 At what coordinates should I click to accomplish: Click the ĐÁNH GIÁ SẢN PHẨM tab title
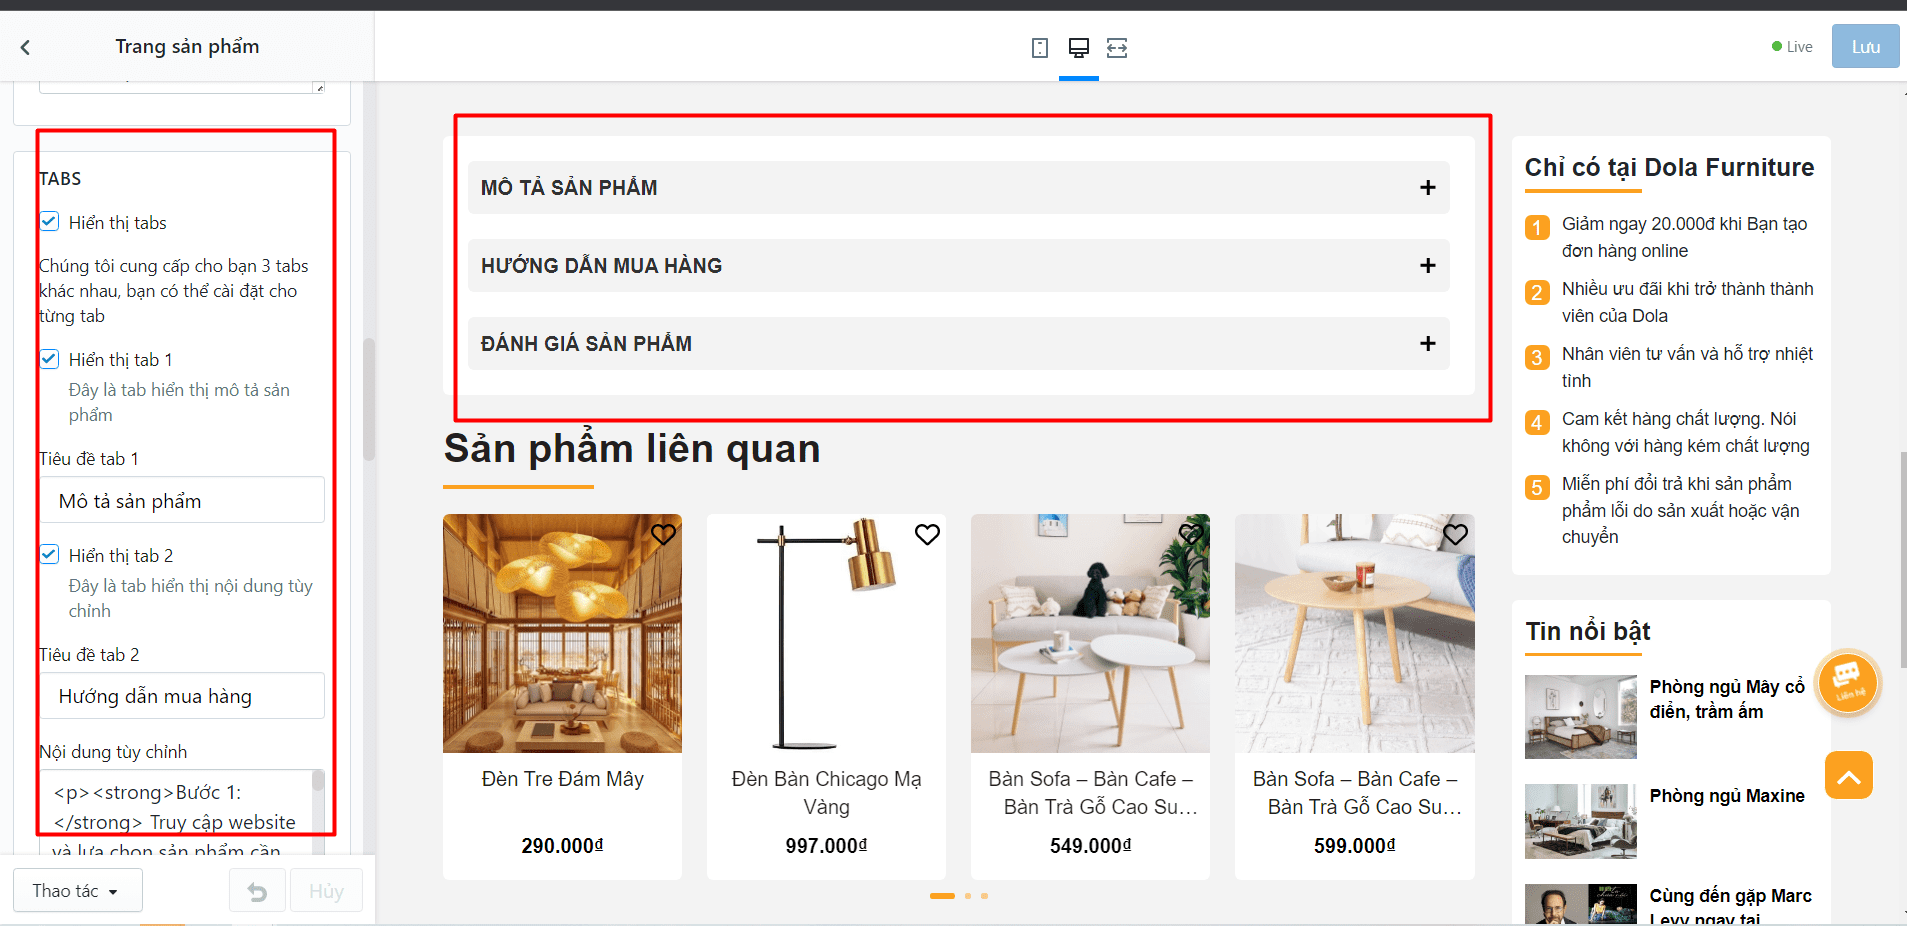586,344
